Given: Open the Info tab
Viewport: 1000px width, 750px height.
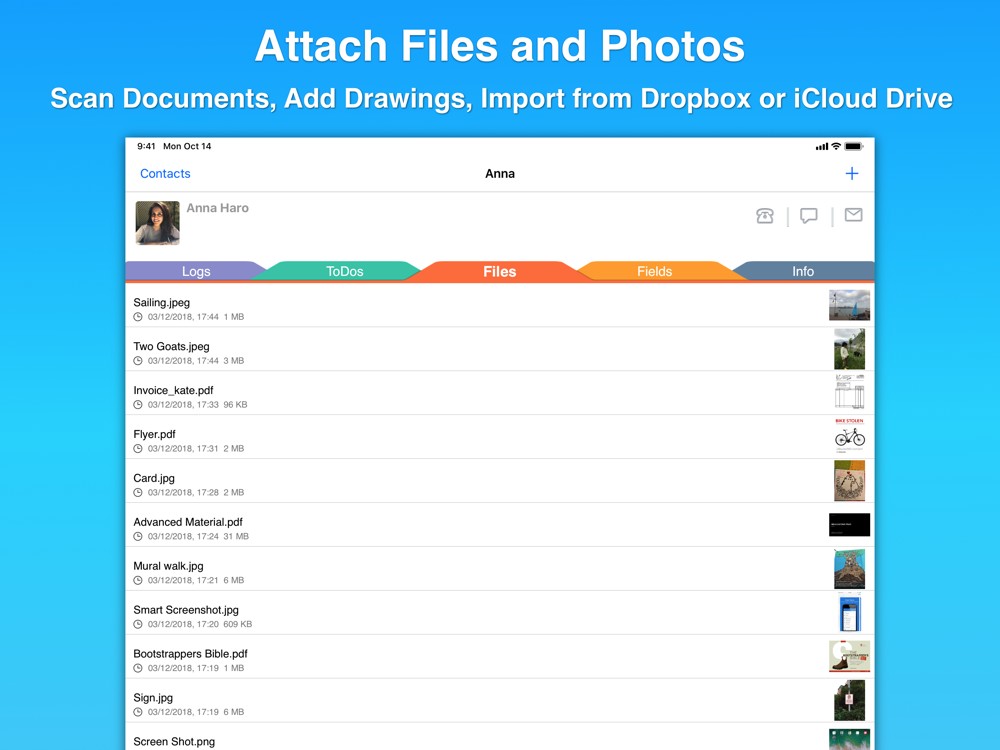Looking at the screenshot, I should [x=803, y=271].
